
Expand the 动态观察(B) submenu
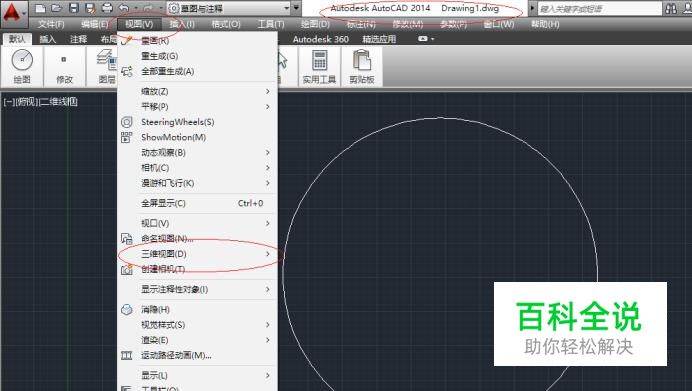pos(197,152)
